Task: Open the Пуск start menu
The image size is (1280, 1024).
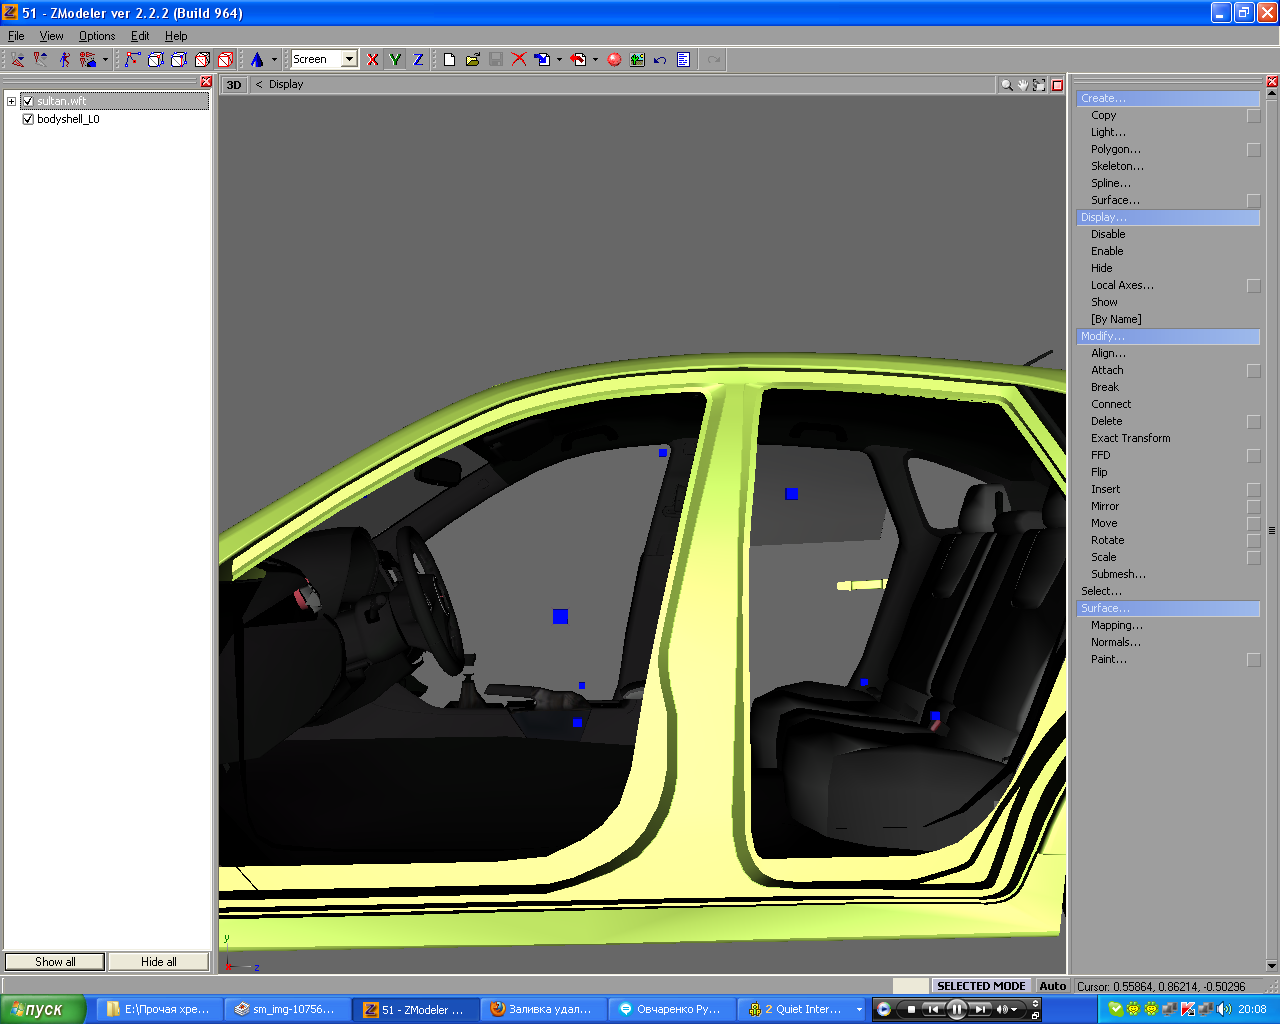Action: click(43, 1010)
